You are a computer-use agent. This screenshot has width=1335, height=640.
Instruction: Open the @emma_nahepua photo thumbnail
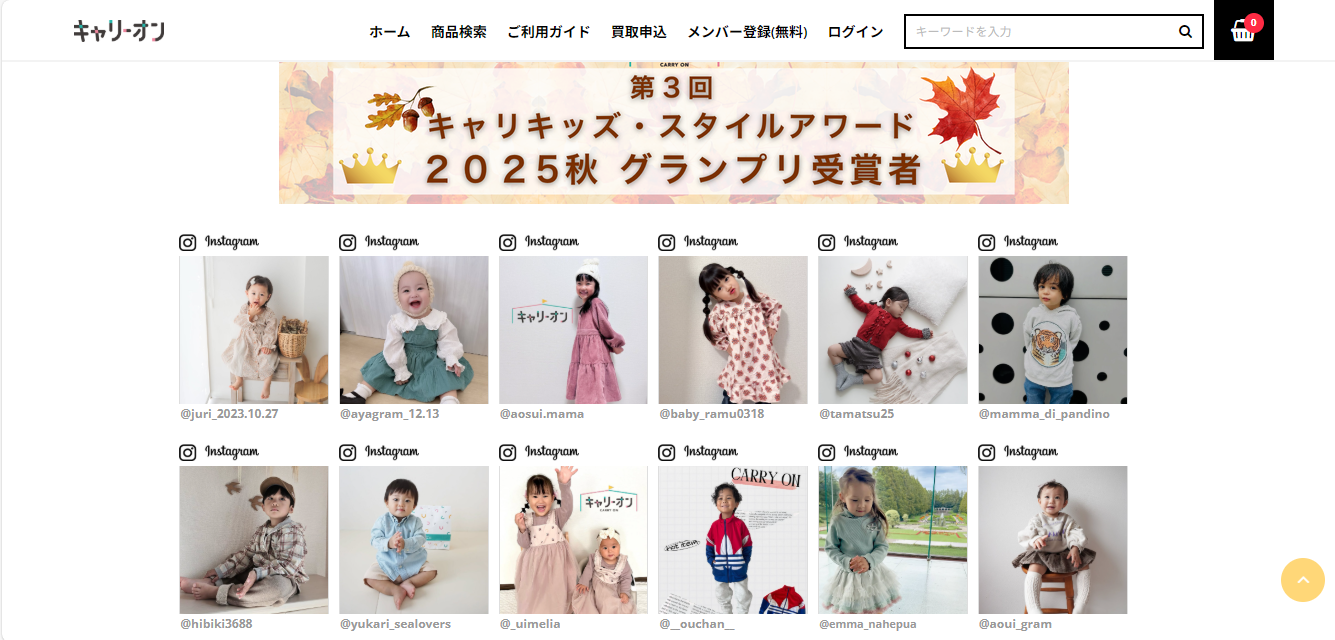893,540
